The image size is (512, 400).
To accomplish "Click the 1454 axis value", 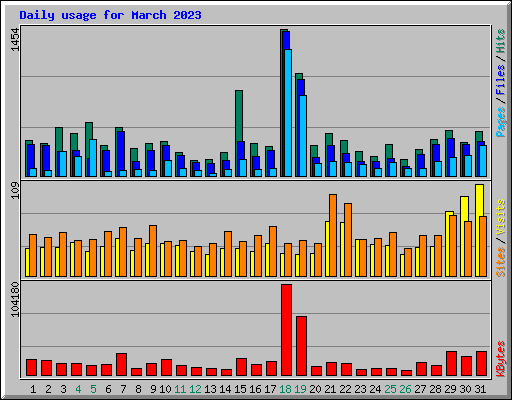I will tap(15, 40).
